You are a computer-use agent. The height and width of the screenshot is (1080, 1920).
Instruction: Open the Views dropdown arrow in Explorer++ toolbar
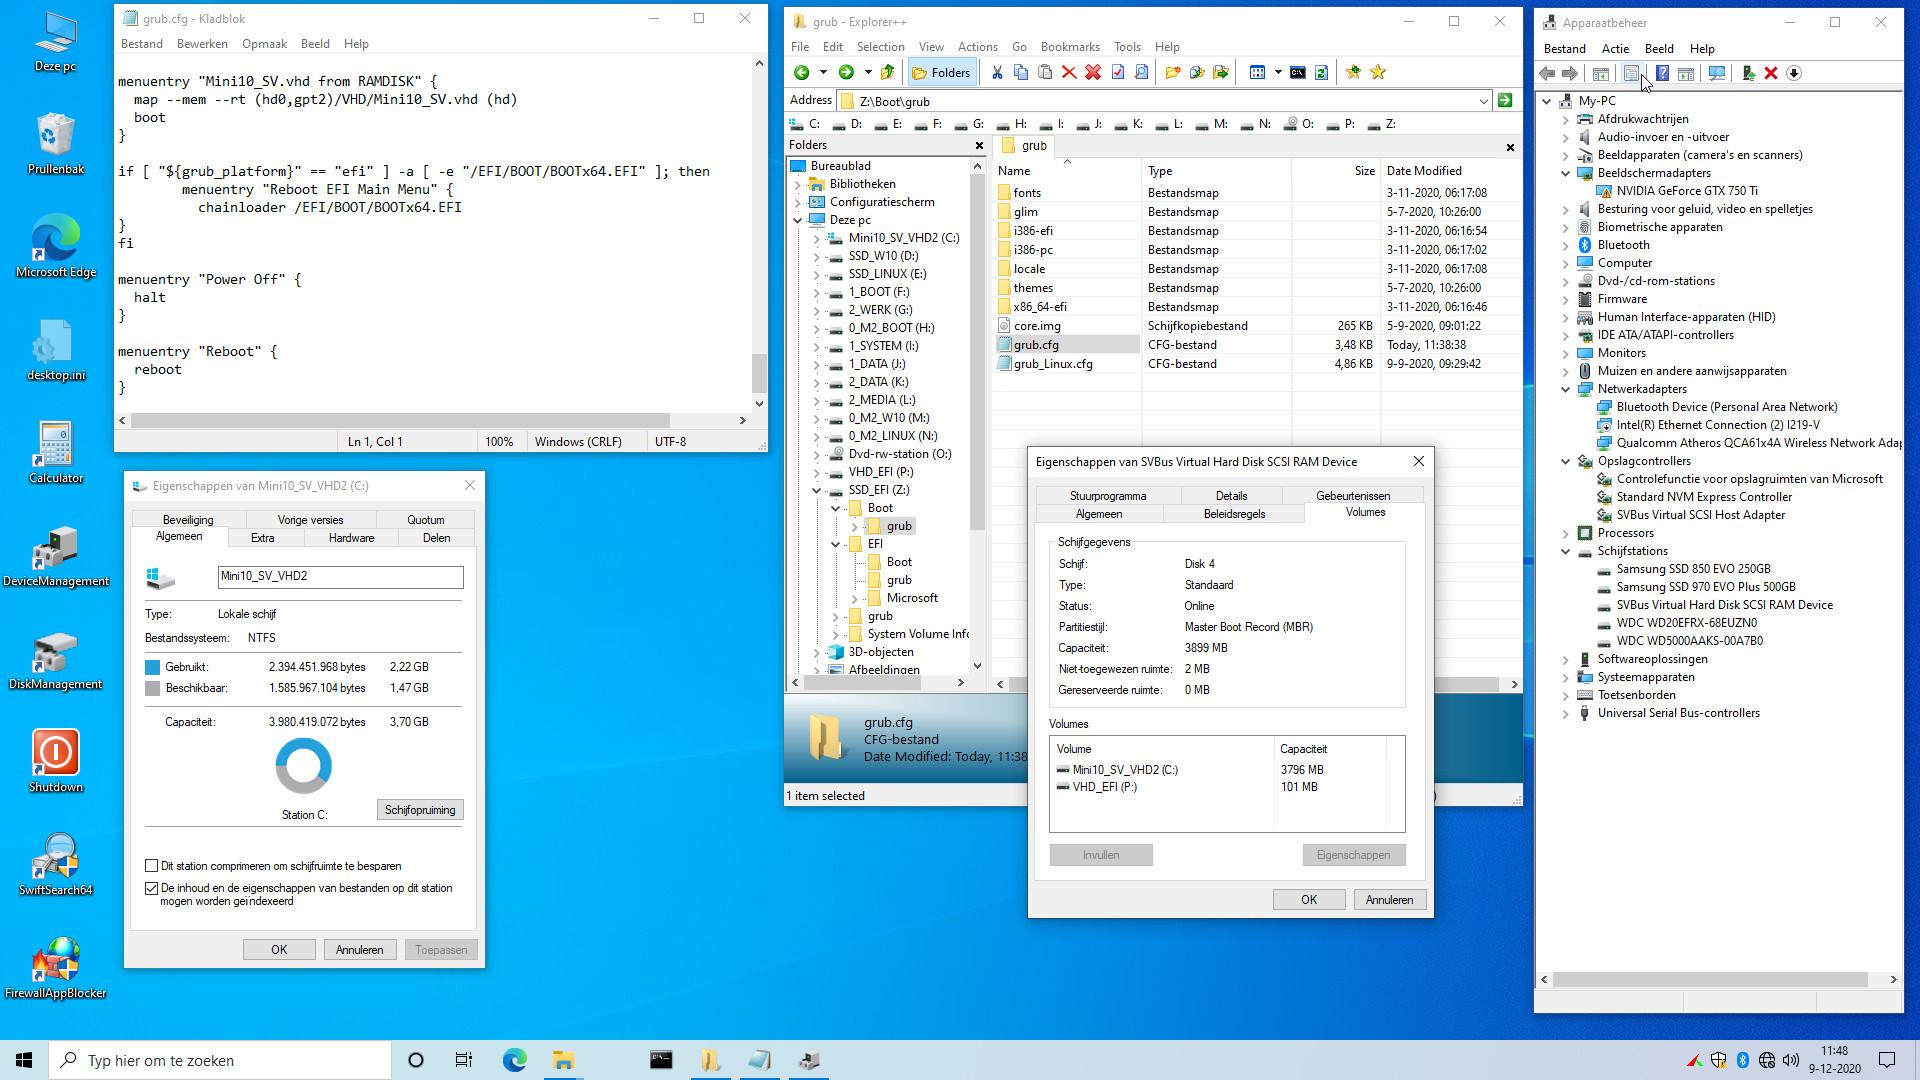(1278, 72)
